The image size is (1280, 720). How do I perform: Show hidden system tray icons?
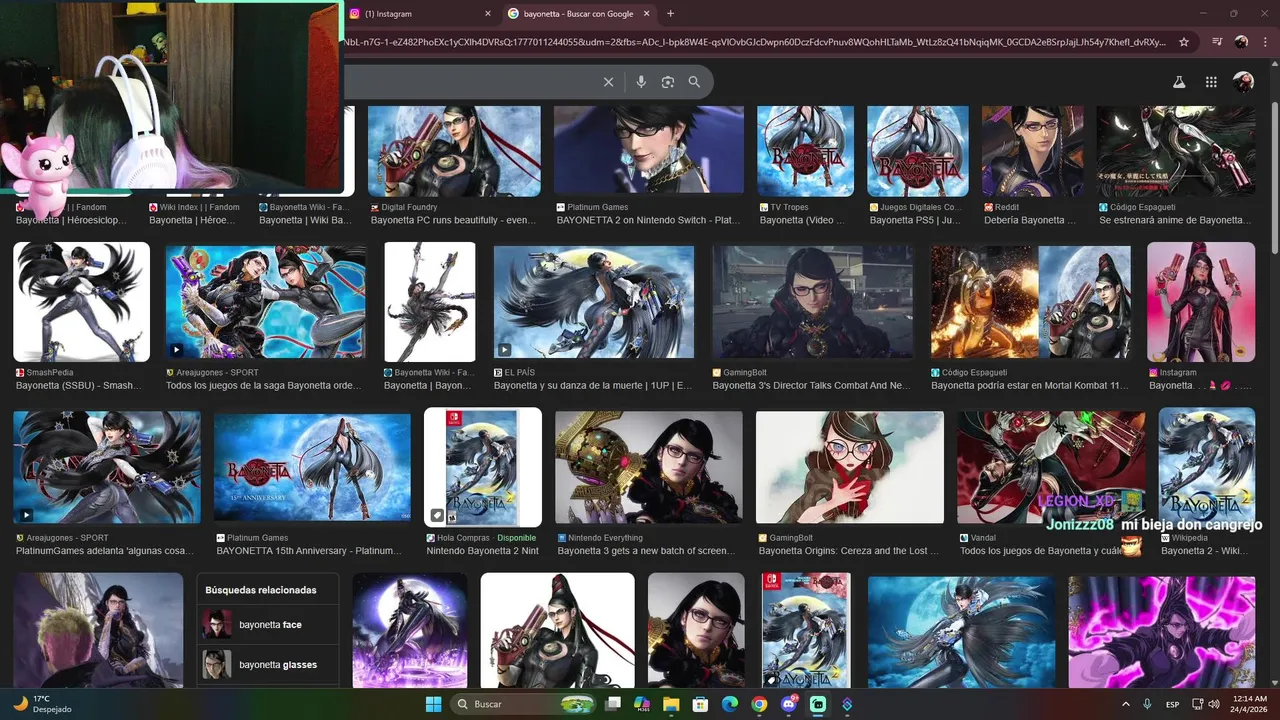click(1125, 704)
